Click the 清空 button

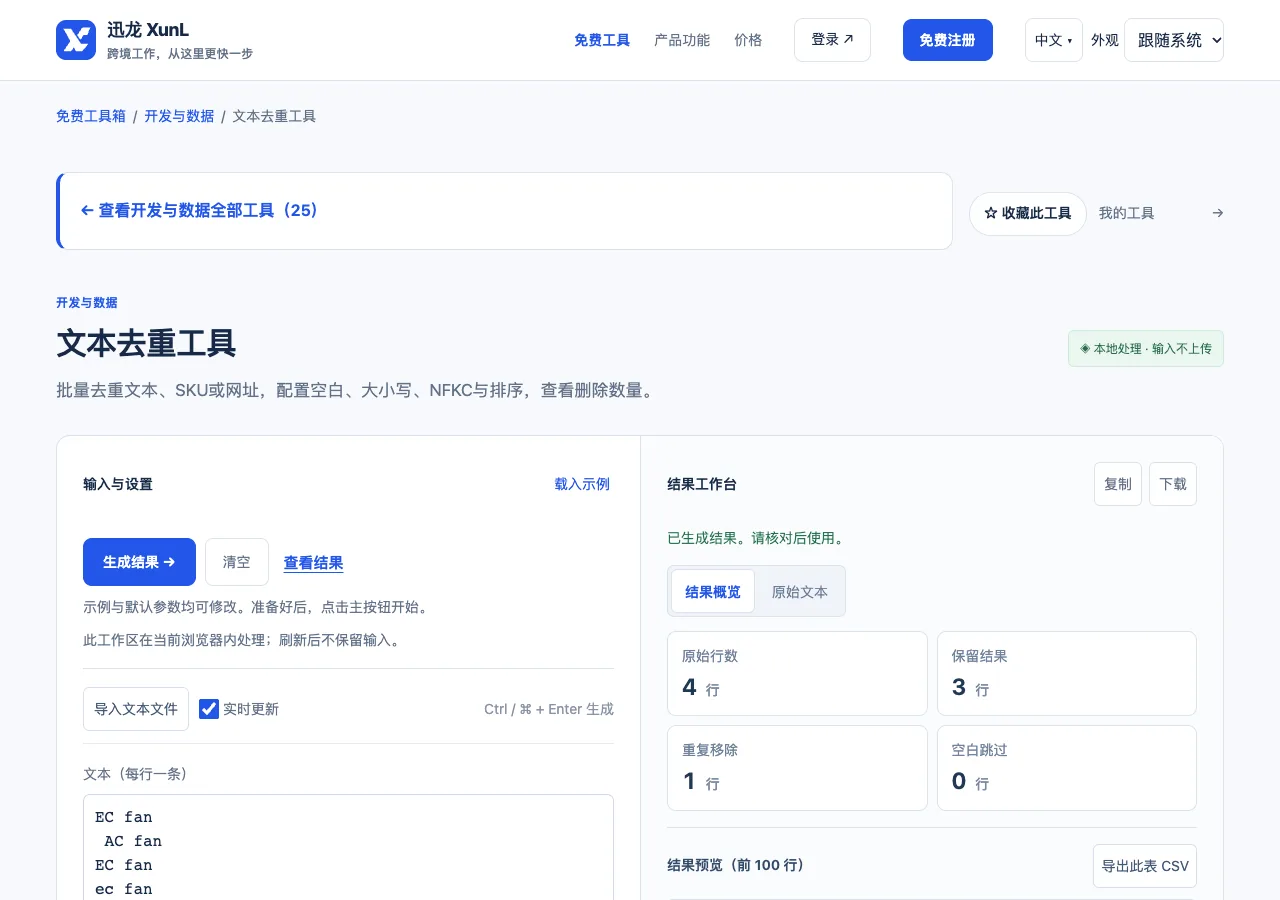tap(237, 562)
